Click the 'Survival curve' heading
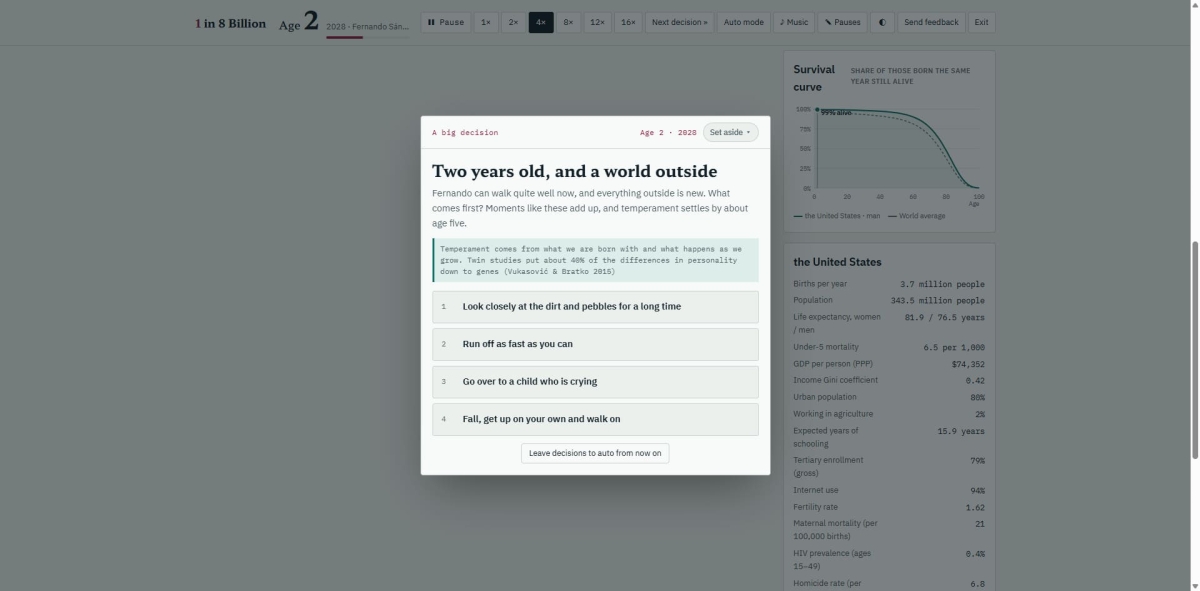Image resolution: width=1200 pixels, height=591 pixels. pos(814,78)
